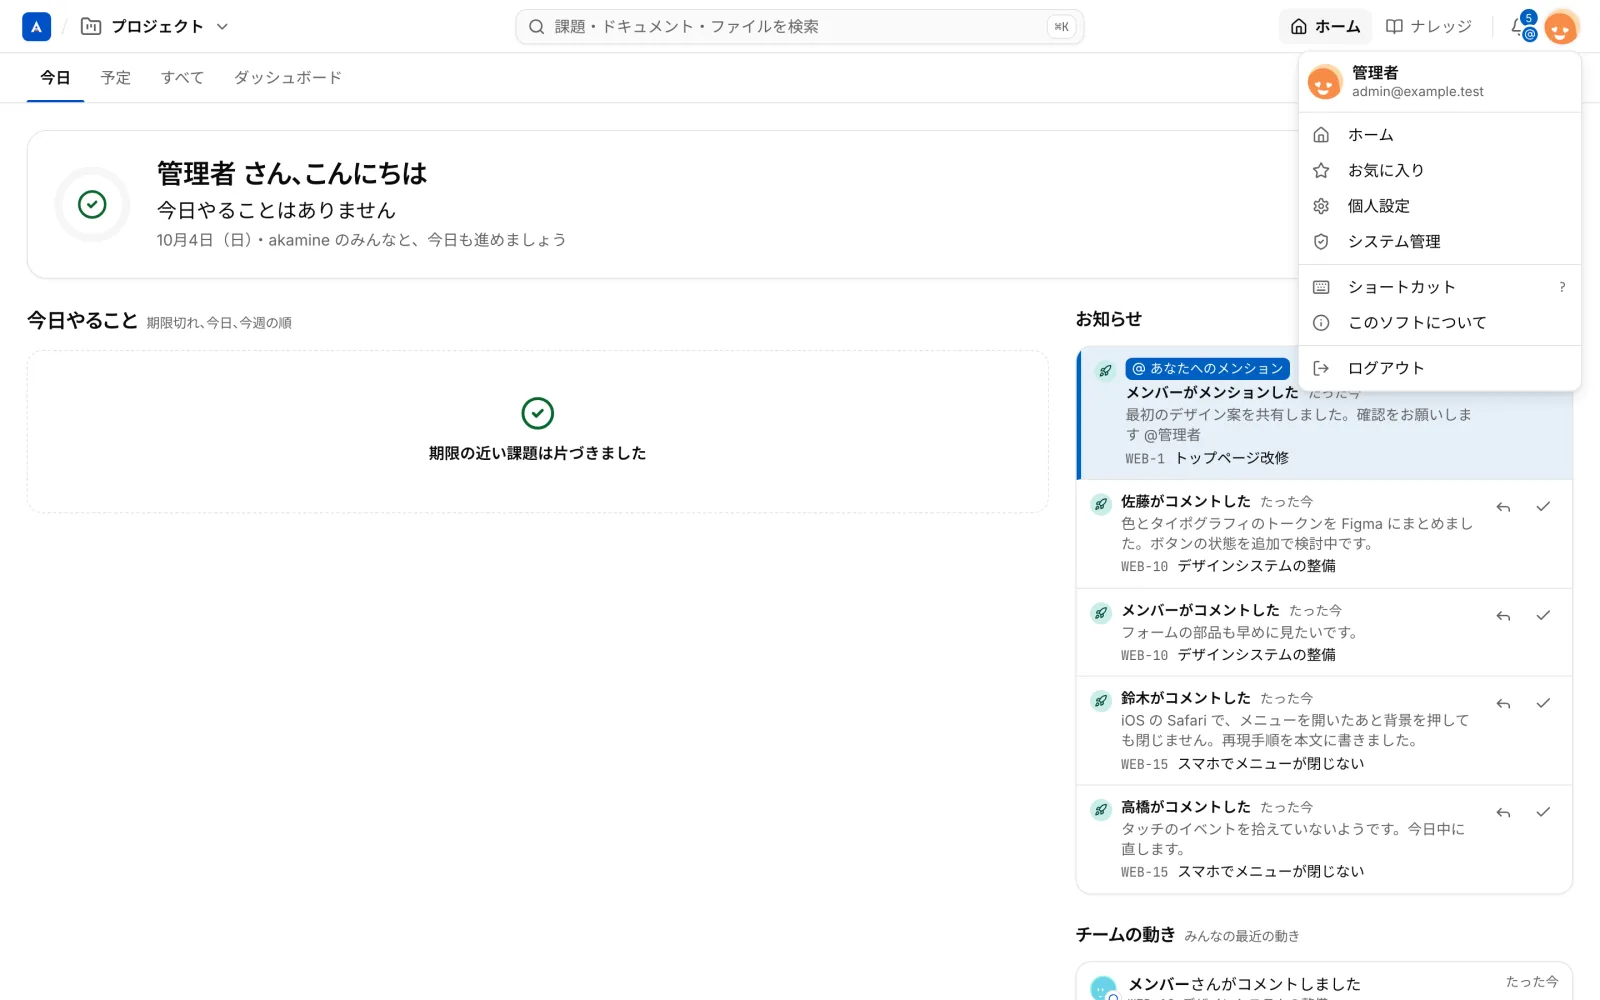Click the gear icon beside 個人設定
Screen dimensions: 1600x1000
pos(1321,206)
